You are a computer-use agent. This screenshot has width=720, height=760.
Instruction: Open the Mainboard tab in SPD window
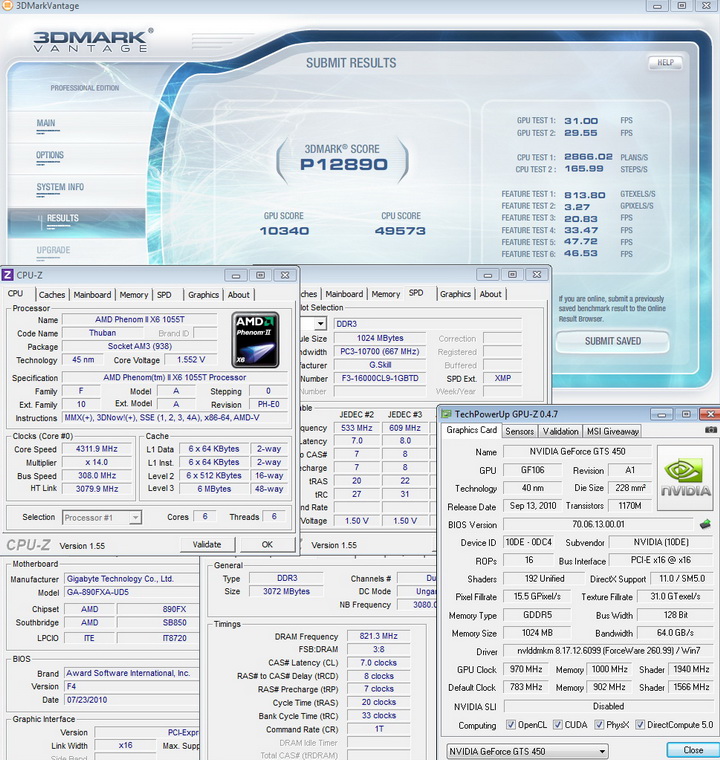pyautogui.click(x=344, y=294)
